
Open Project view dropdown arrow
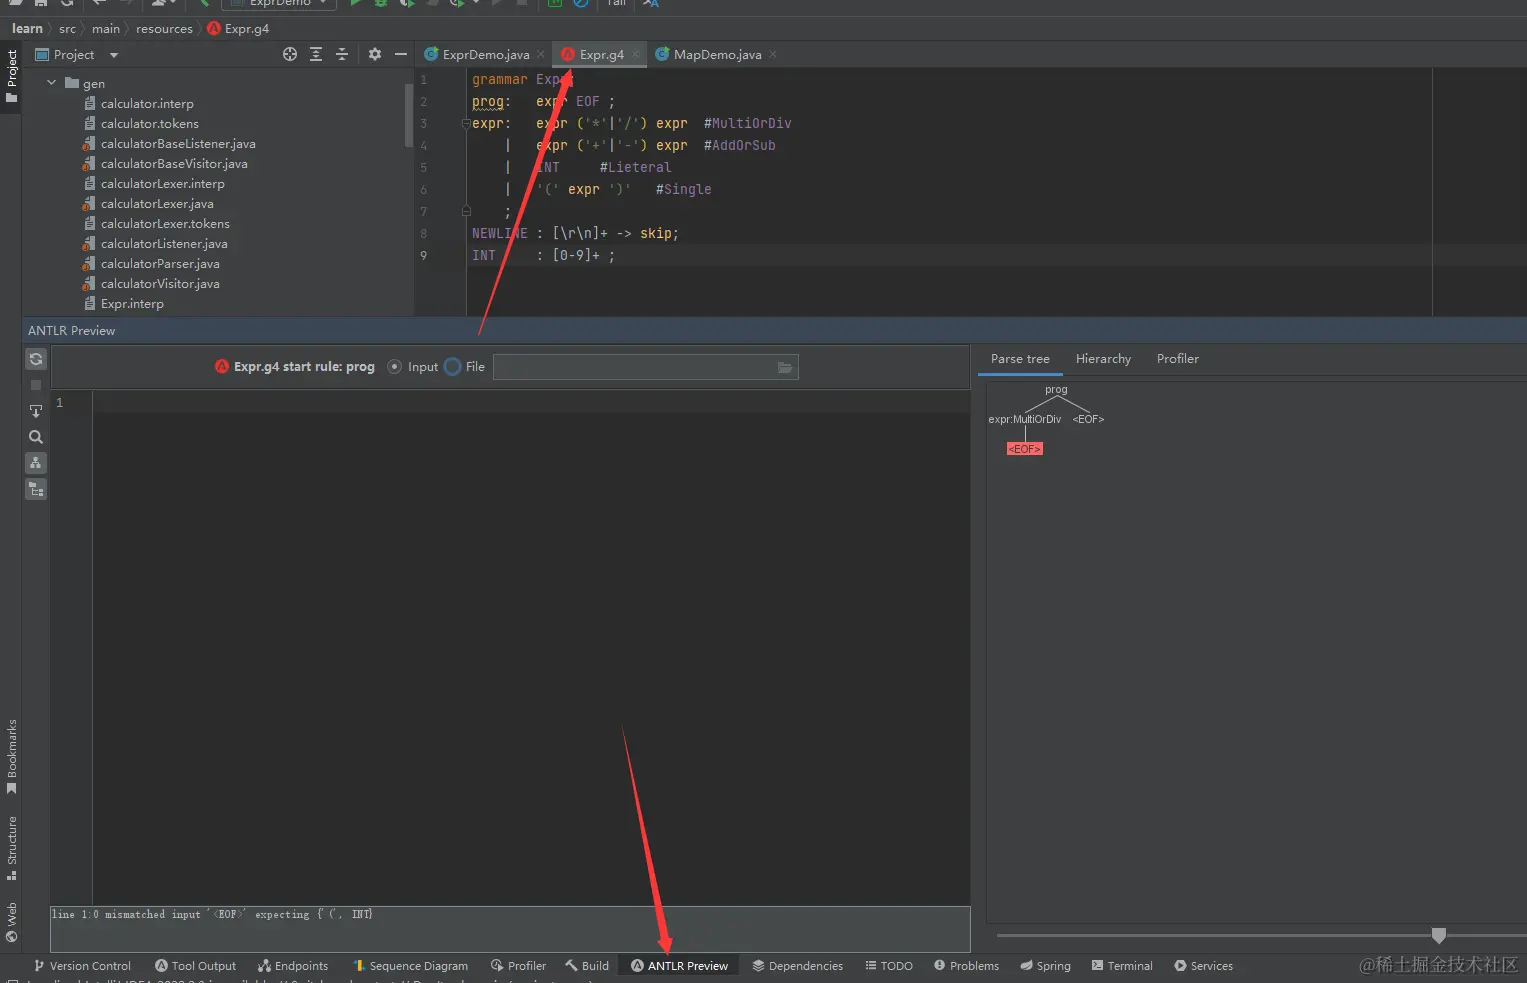(x=114, y=55)
